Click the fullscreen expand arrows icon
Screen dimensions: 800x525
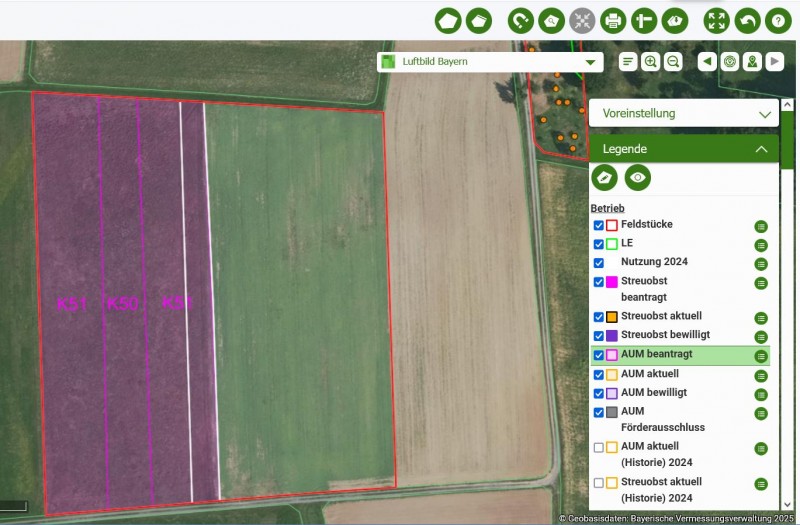pos(716,20)
